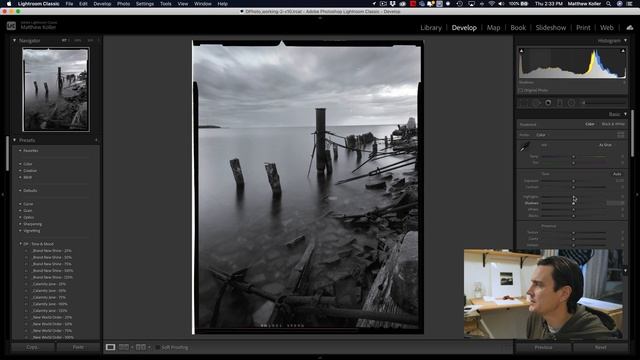This screenshot has height=360, width=640.
Task: Enable the Soft Proofing checkbox
Action: point(158,347)
